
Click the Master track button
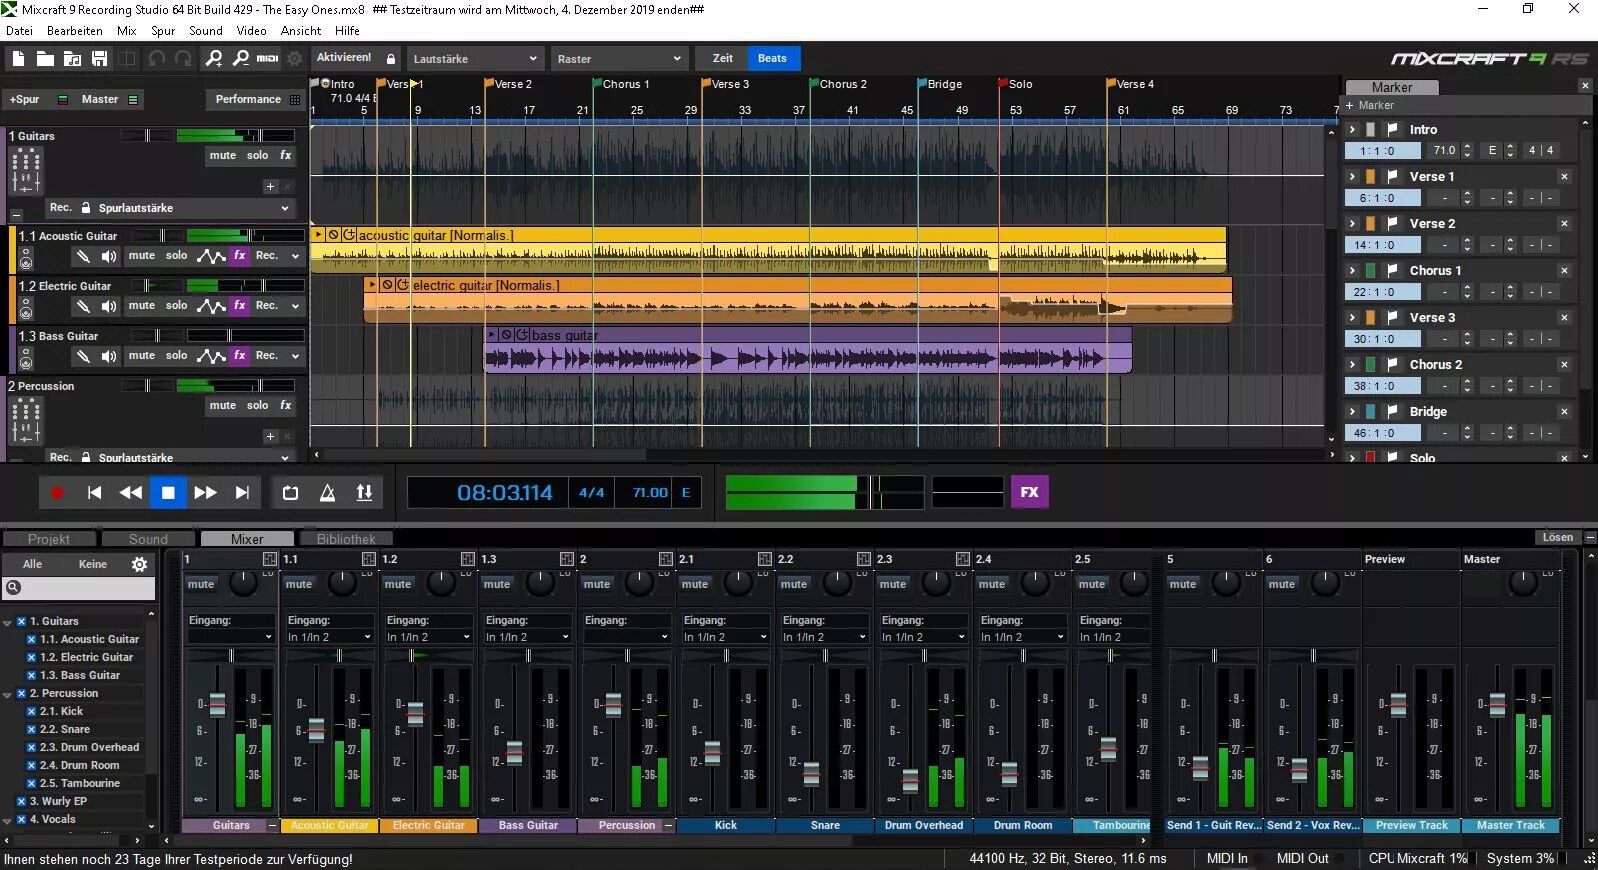click(100, 100)
